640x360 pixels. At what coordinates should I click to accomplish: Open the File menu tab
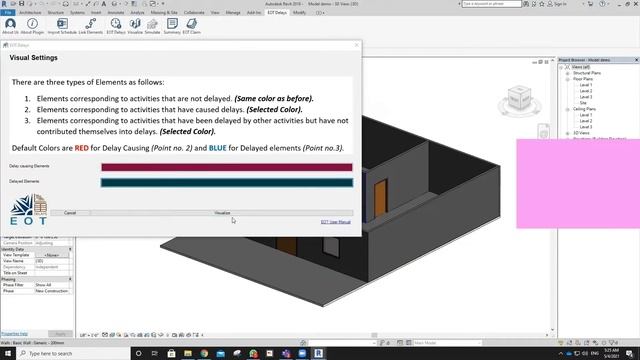click(x=8, y=13)
